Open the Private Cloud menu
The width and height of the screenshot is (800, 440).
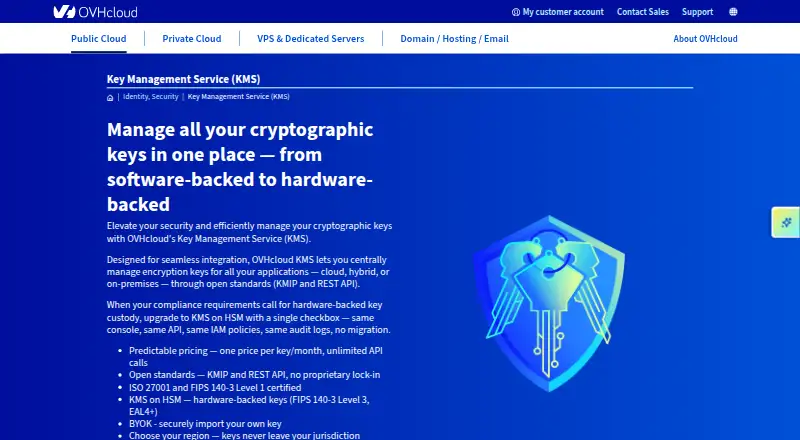192,38
